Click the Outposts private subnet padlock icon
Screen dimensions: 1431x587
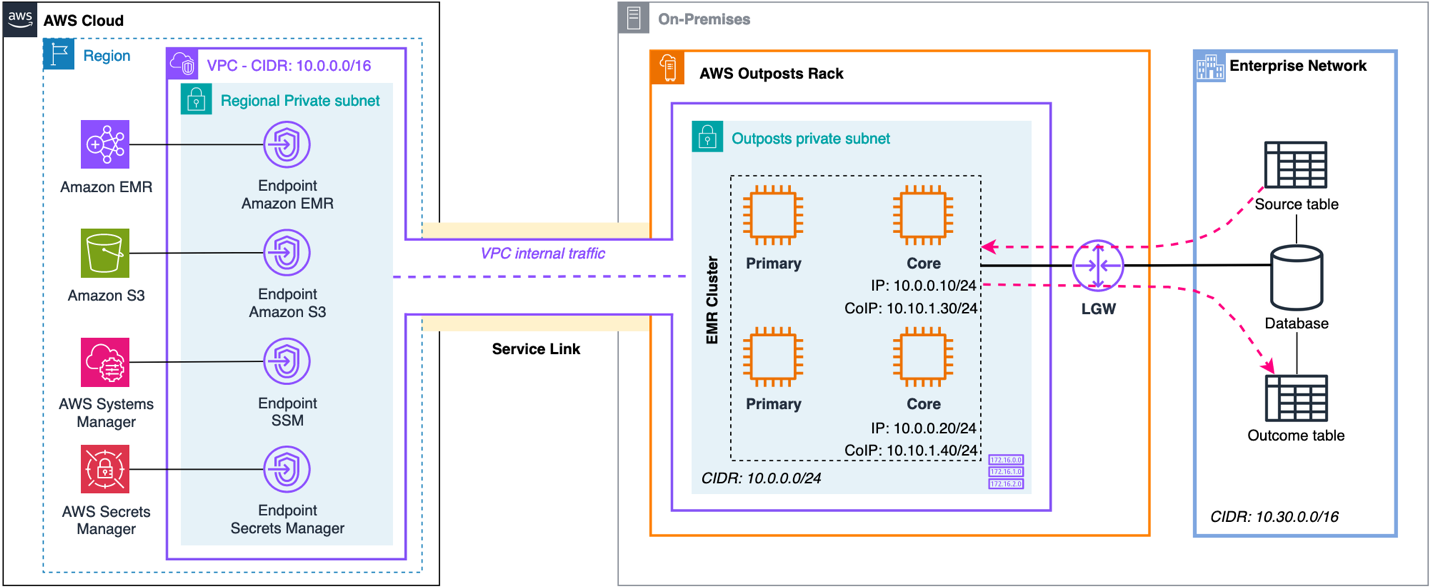tap(708, 138)
